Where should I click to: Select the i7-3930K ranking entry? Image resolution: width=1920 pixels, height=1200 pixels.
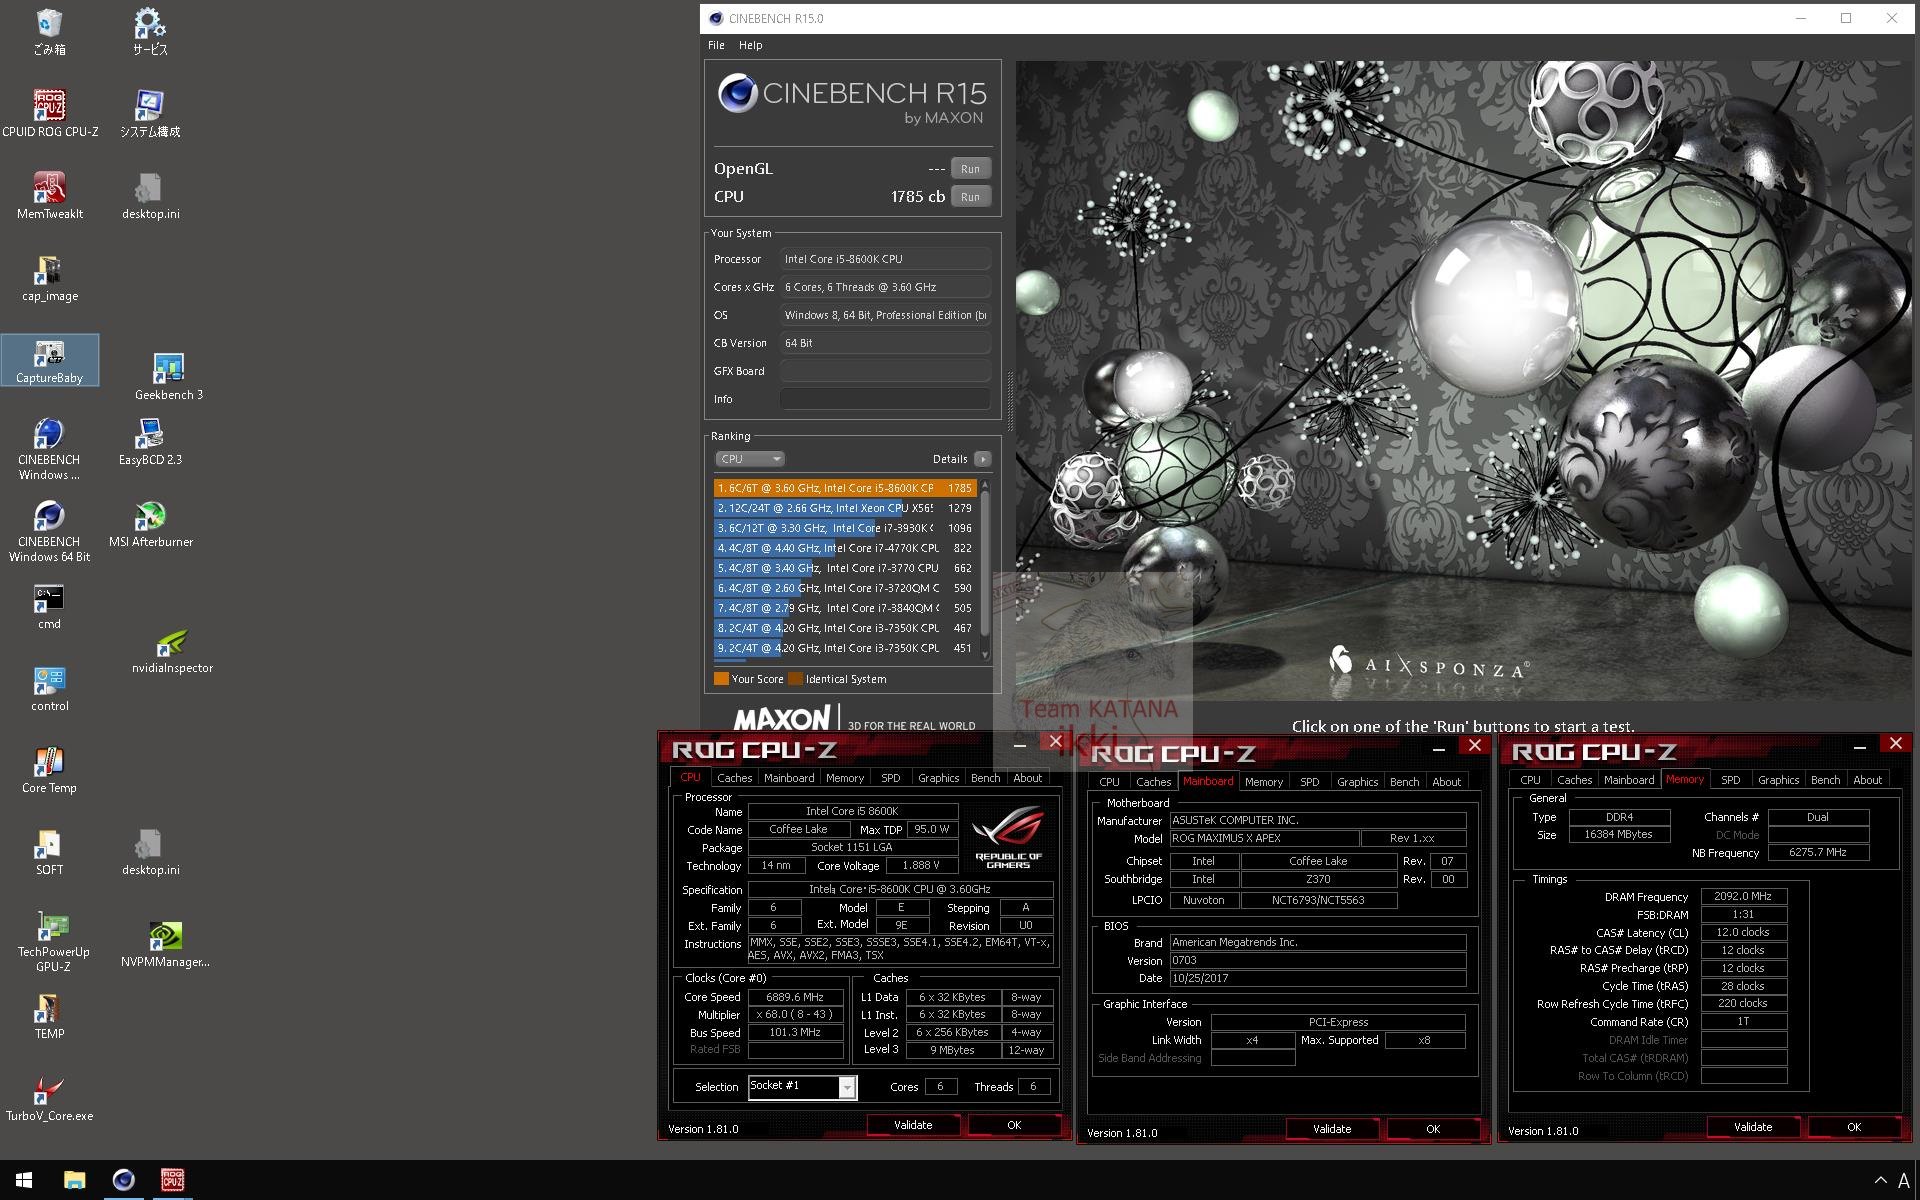tap(845, 528)
